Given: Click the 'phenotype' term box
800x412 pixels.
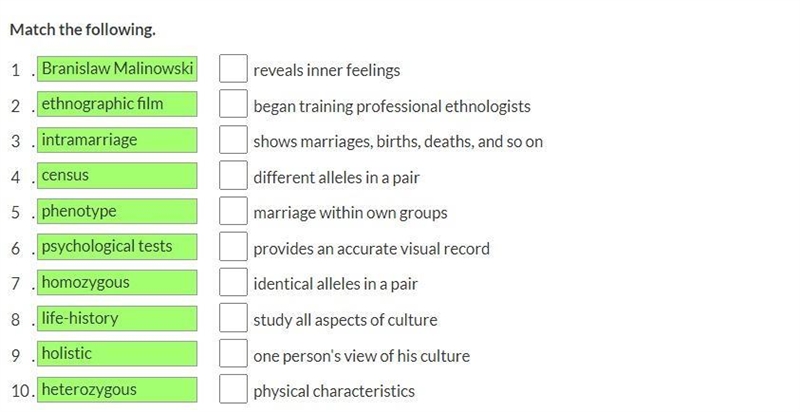Looking at the screenshot, I should (x=117, y=211).
